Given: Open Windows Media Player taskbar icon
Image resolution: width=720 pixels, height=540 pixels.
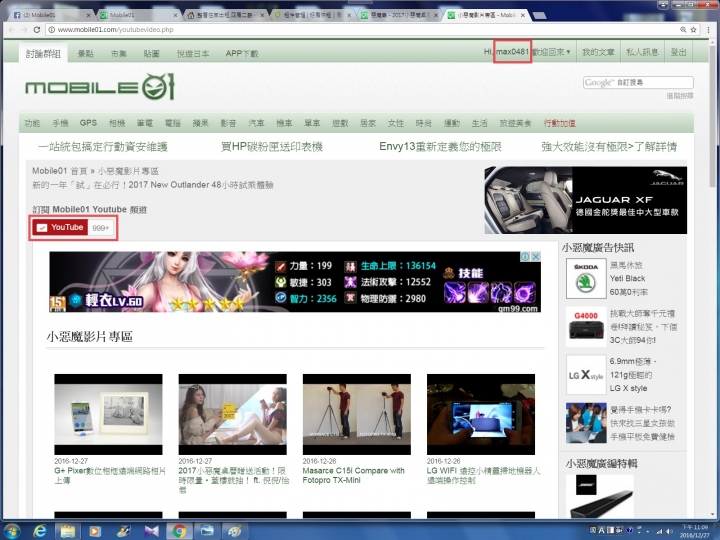Looking at the screenshot, I should pyautogui.click(x=95, y=531).
